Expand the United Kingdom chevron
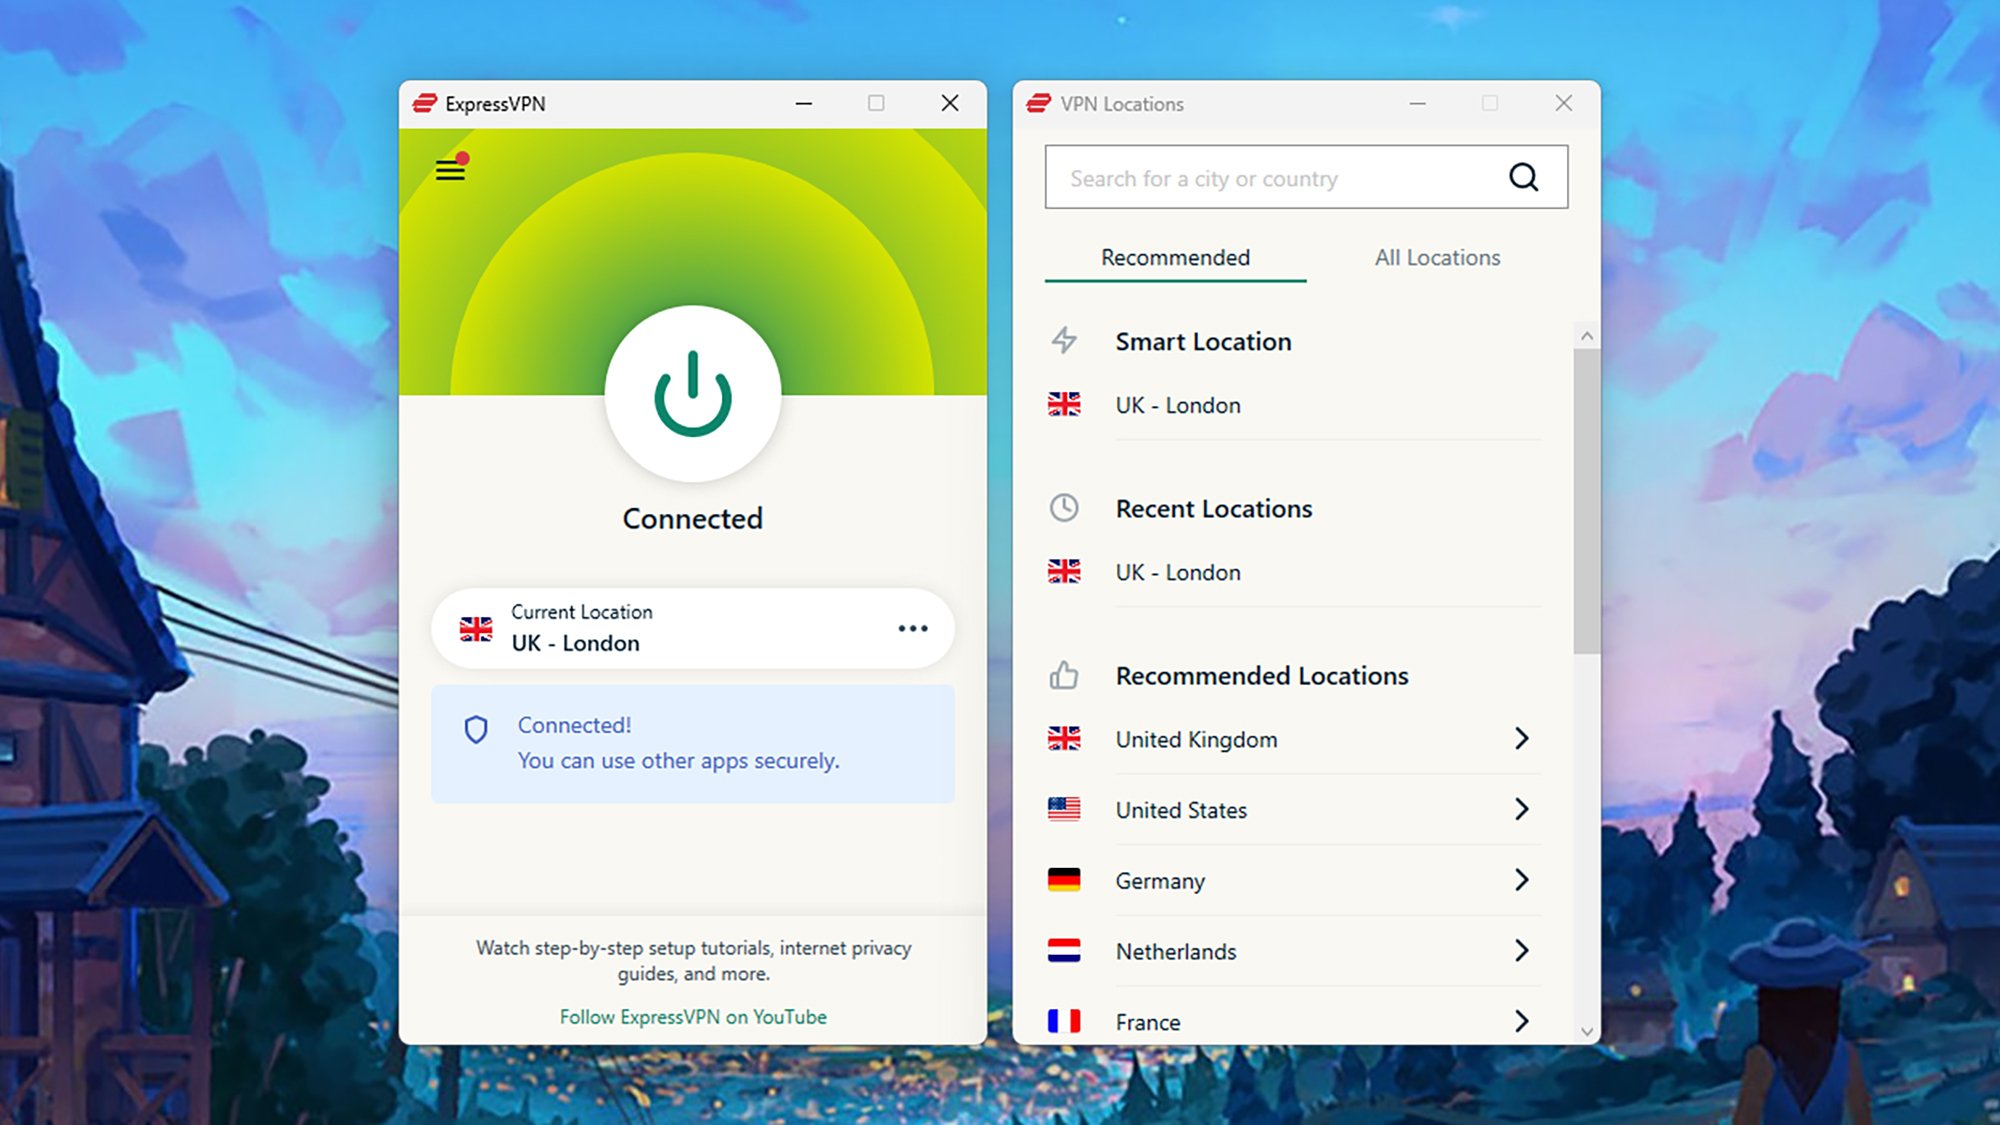 [x=1521, y=739]
